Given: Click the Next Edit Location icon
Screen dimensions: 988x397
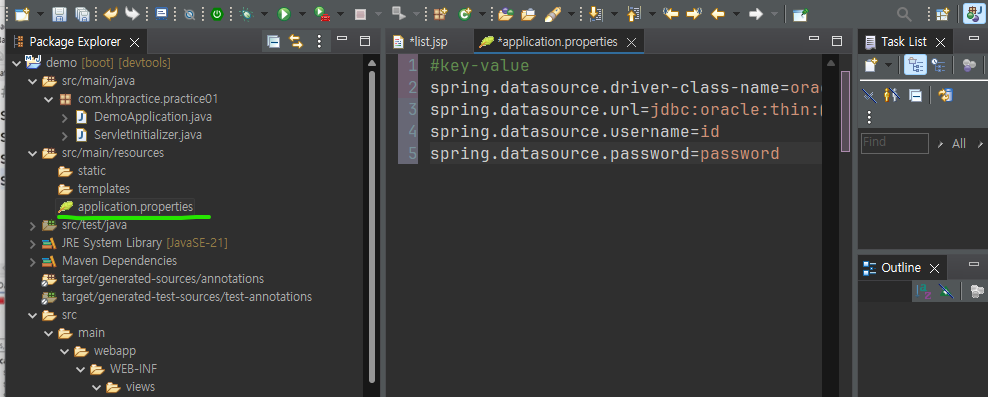Looking at the screenshot, I should click(694, 14).
